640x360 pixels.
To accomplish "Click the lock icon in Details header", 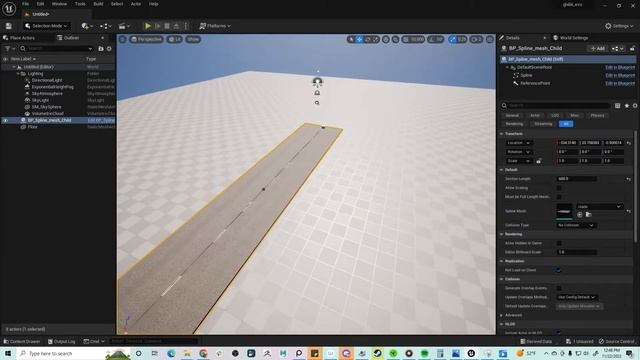I will (632, 48).
